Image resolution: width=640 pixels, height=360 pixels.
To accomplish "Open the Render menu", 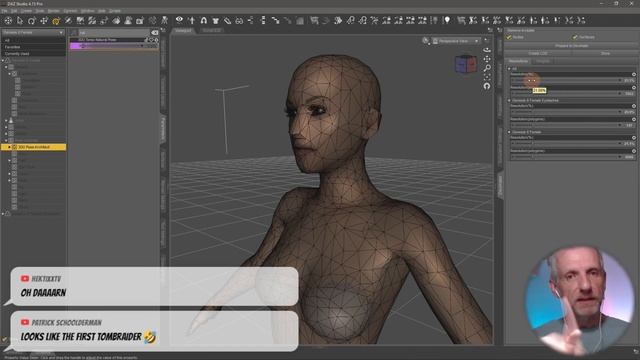I will coord(53,11).
